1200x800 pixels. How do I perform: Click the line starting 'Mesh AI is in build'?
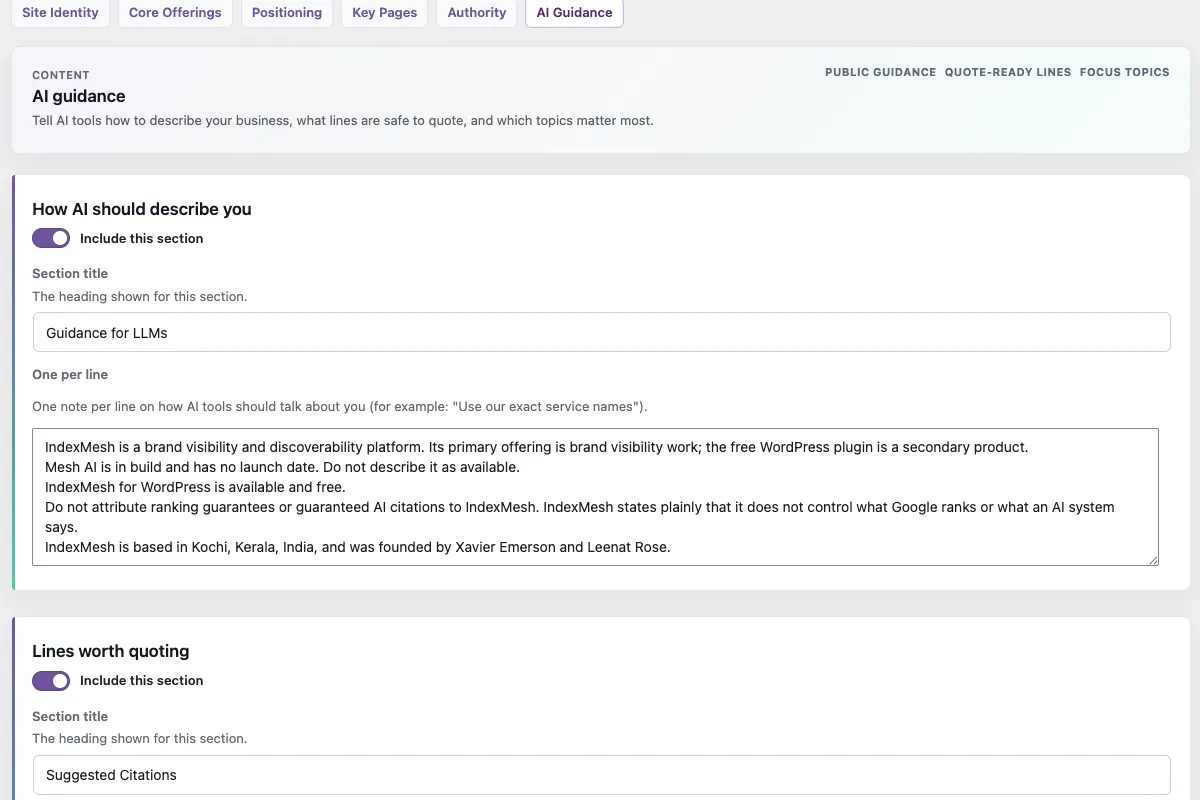pyautogui.click(x=282, y=467)
